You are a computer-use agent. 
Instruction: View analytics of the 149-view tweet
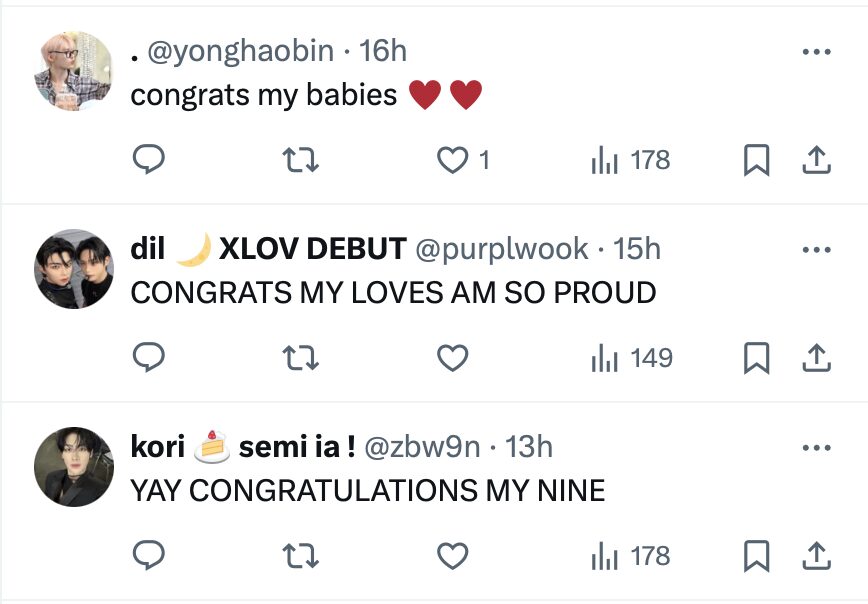[632, 358]
